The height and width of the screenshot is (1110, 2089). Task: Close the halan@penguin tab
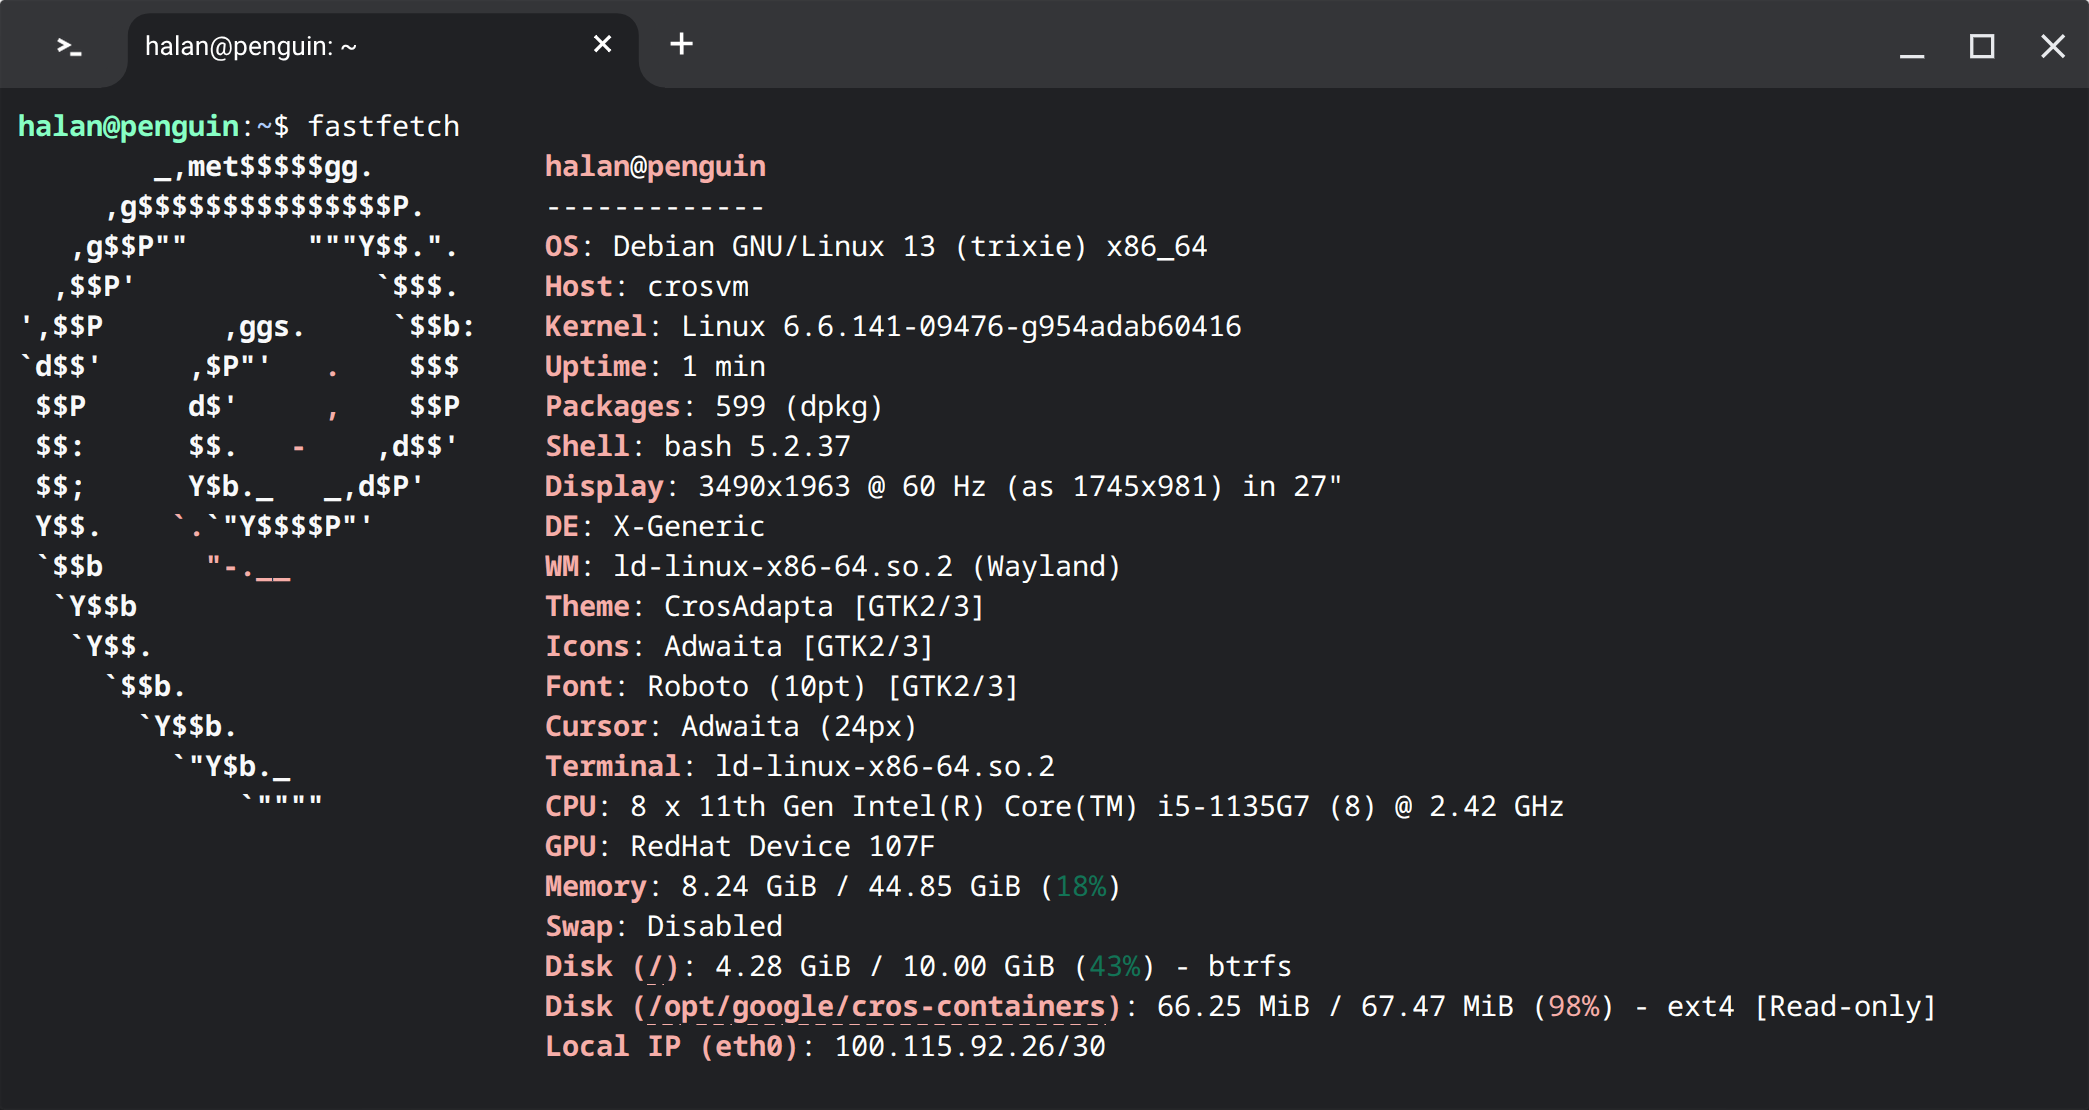coord(602,44)
